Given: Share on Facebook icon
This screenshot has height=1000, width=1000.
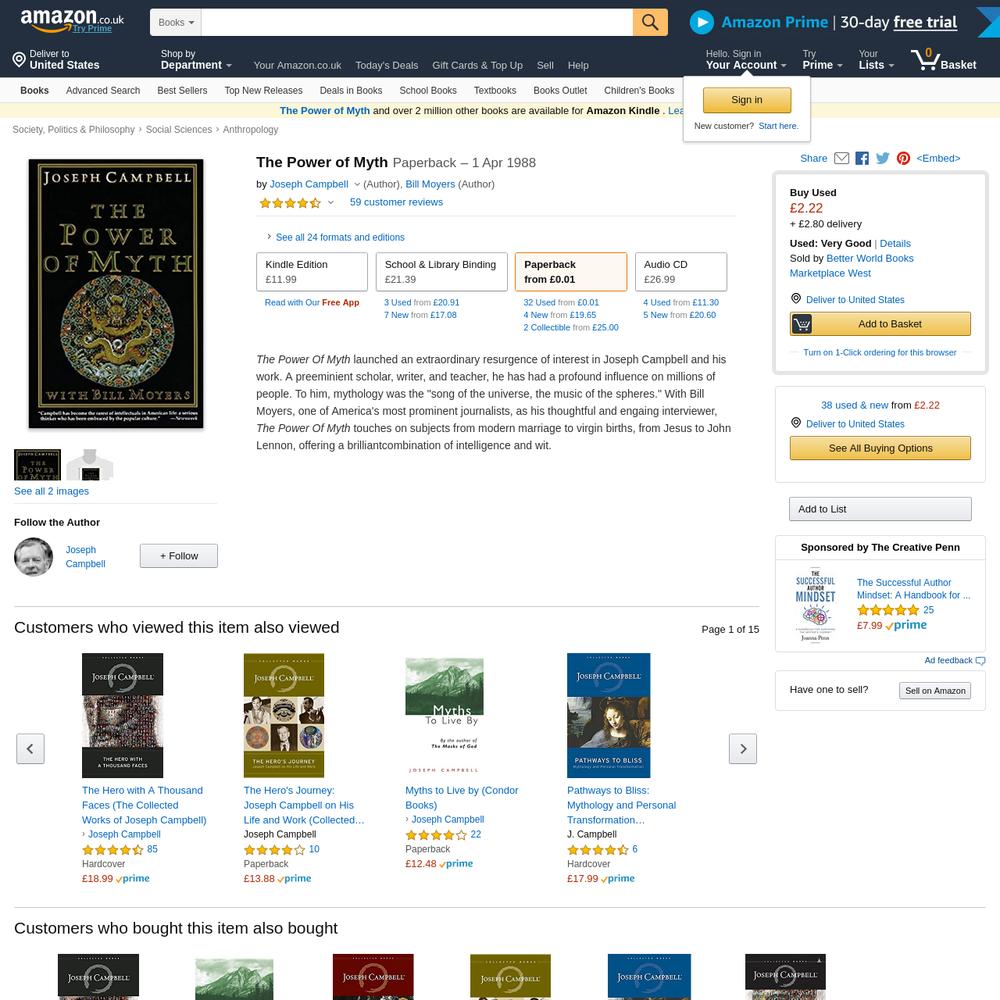Looking at the screenshot, I should click(862, 158).
